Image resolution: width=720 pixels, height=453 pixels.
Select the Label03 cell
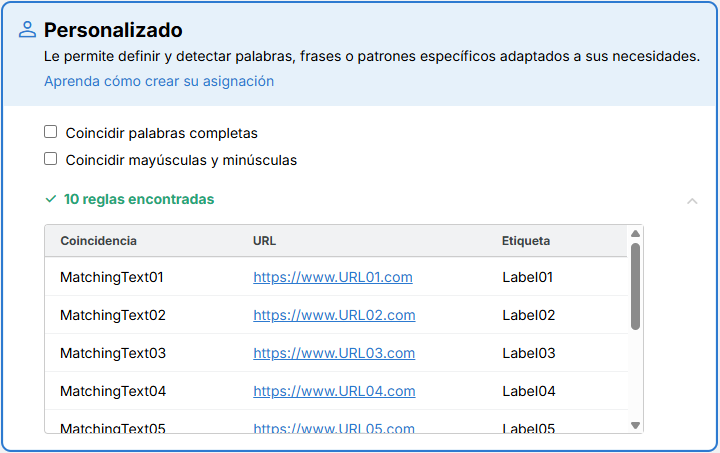pyautogui.click(x=529, y=353)
